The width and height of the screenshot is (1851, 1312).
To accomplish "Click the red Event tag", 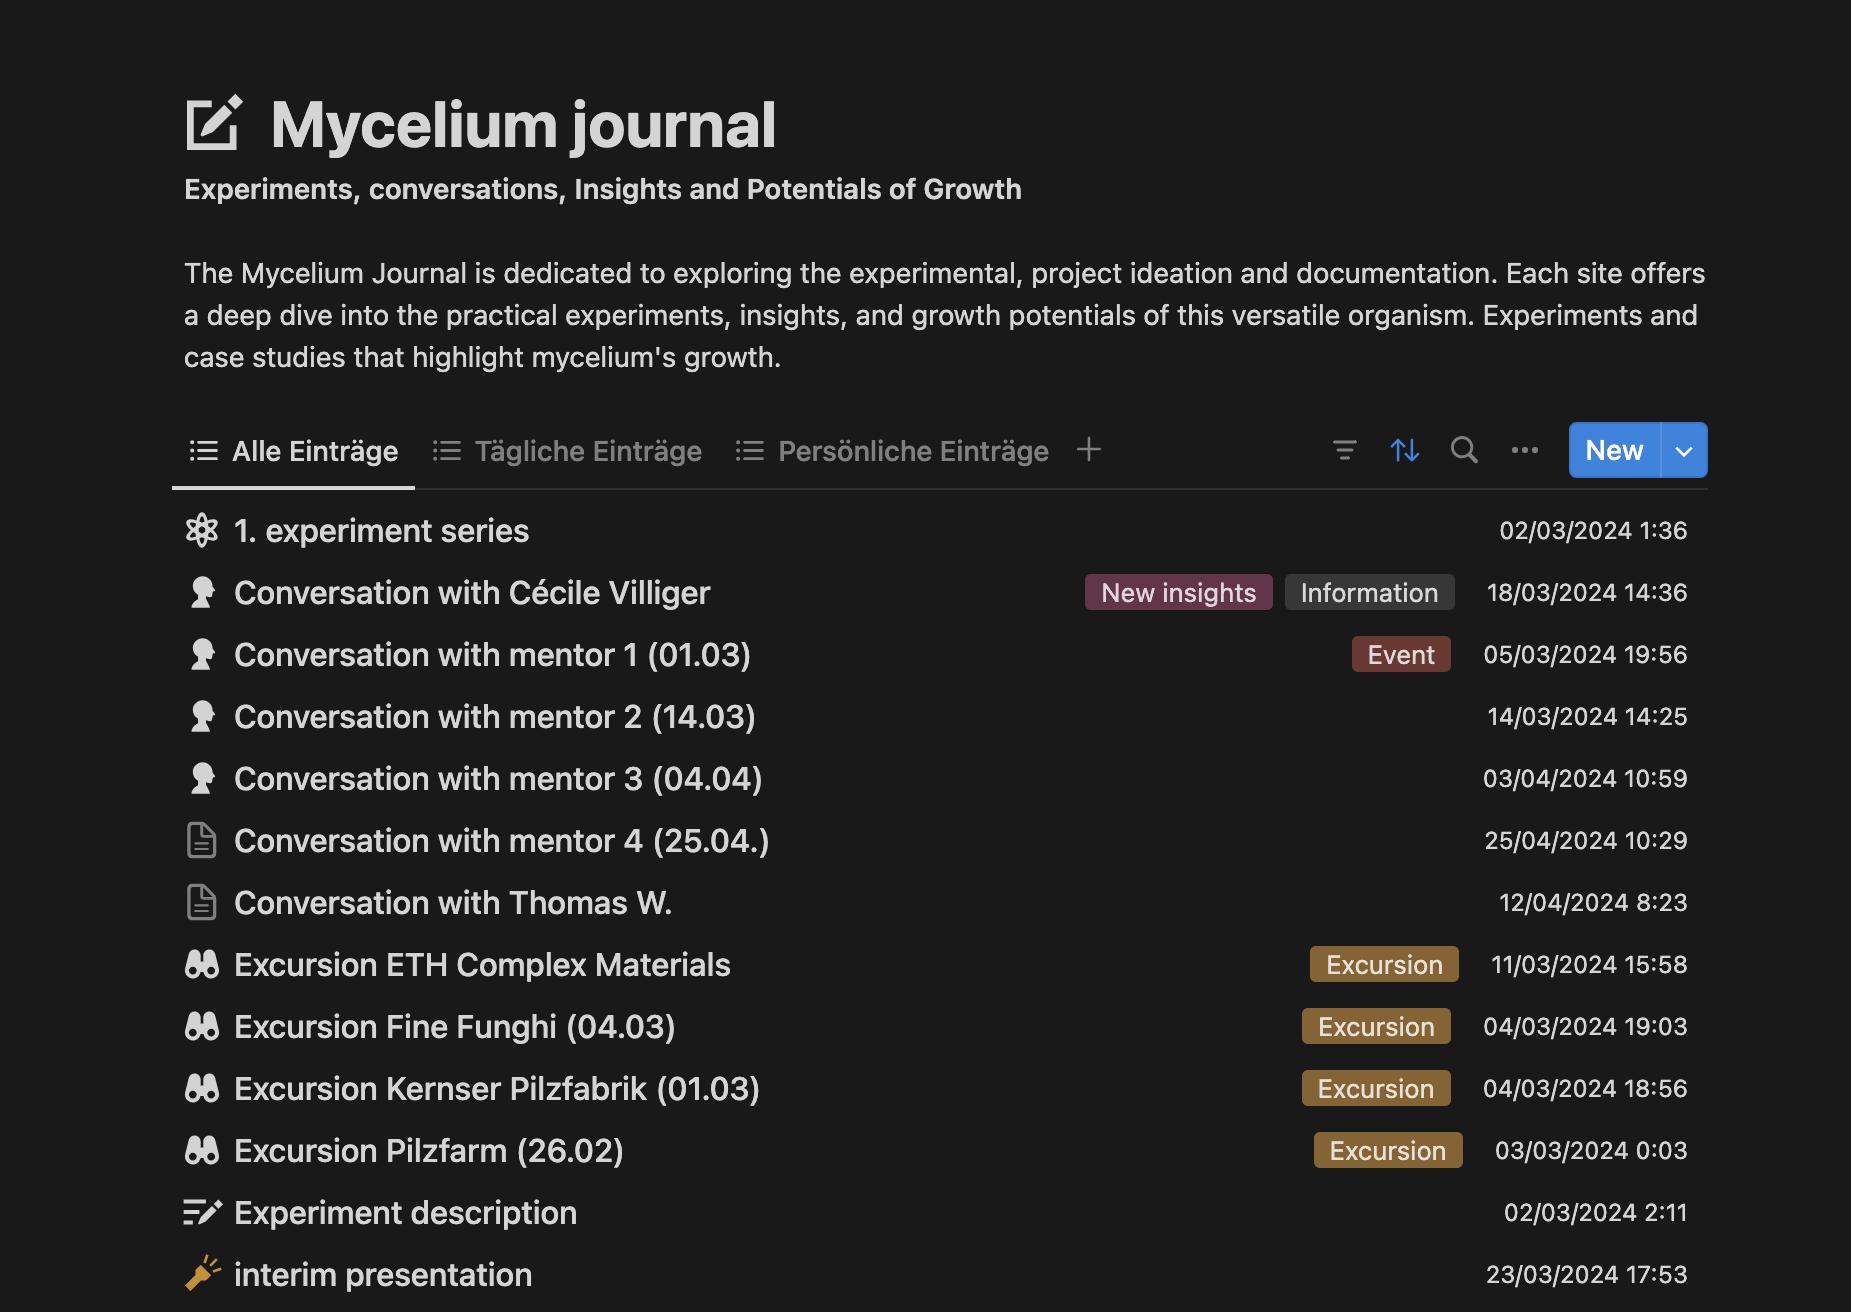I will tap(1401, 655).
